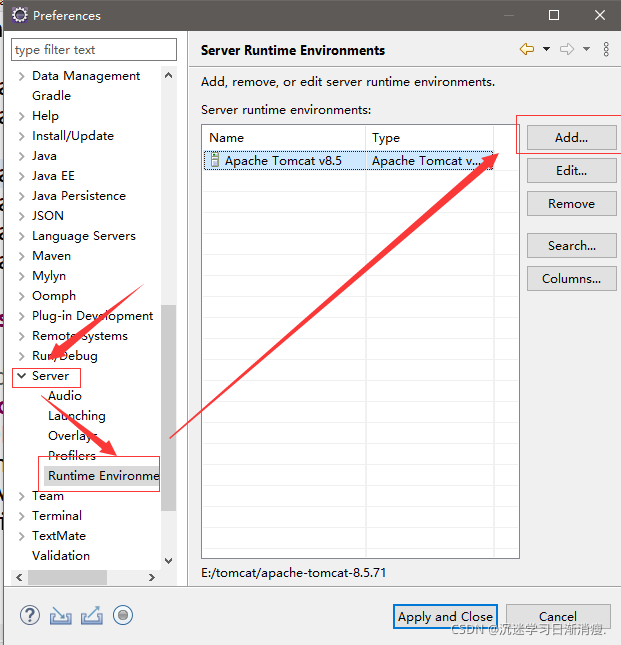Click the Cancel button
Image resolution: width=621 pixels, height=645 pixels.
click(x=558, y=617)
